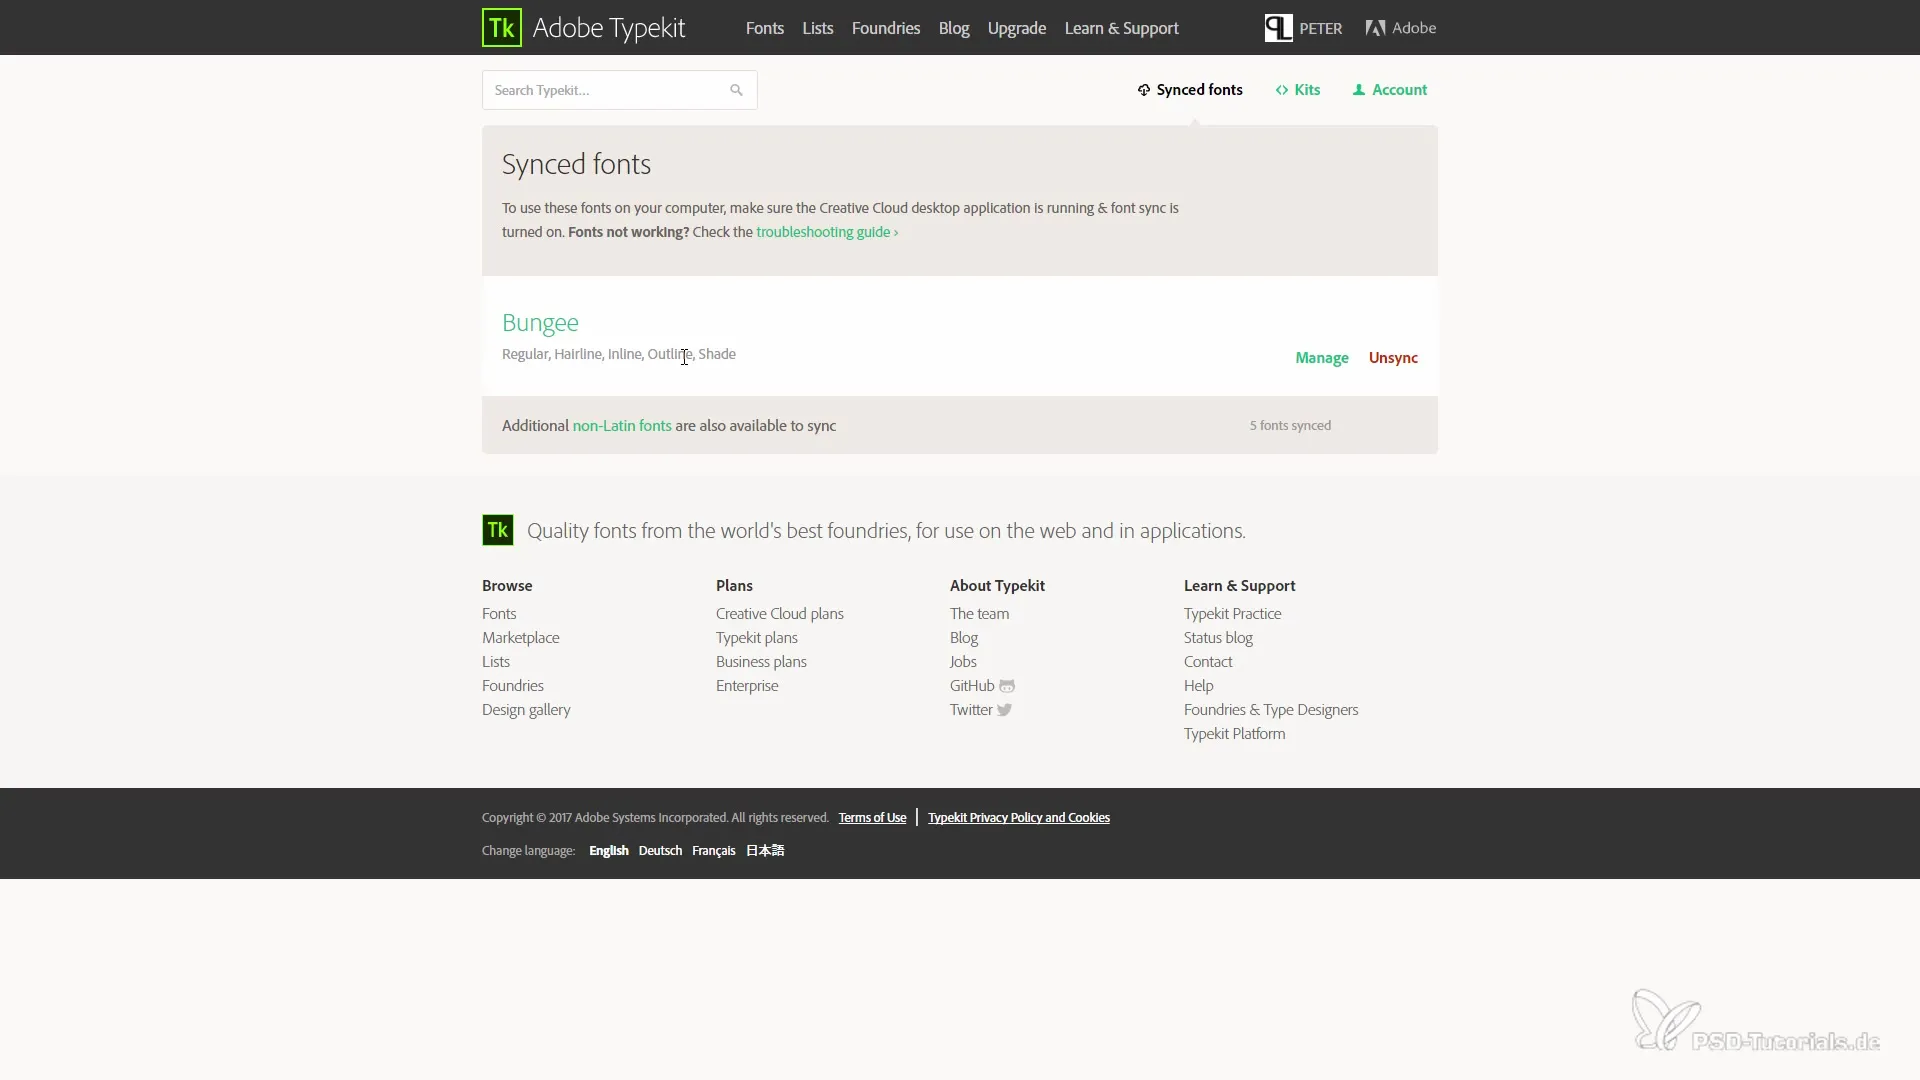Click the Kits code brackets icon
This screenshot has width=1920, height=1080.
1282,90
